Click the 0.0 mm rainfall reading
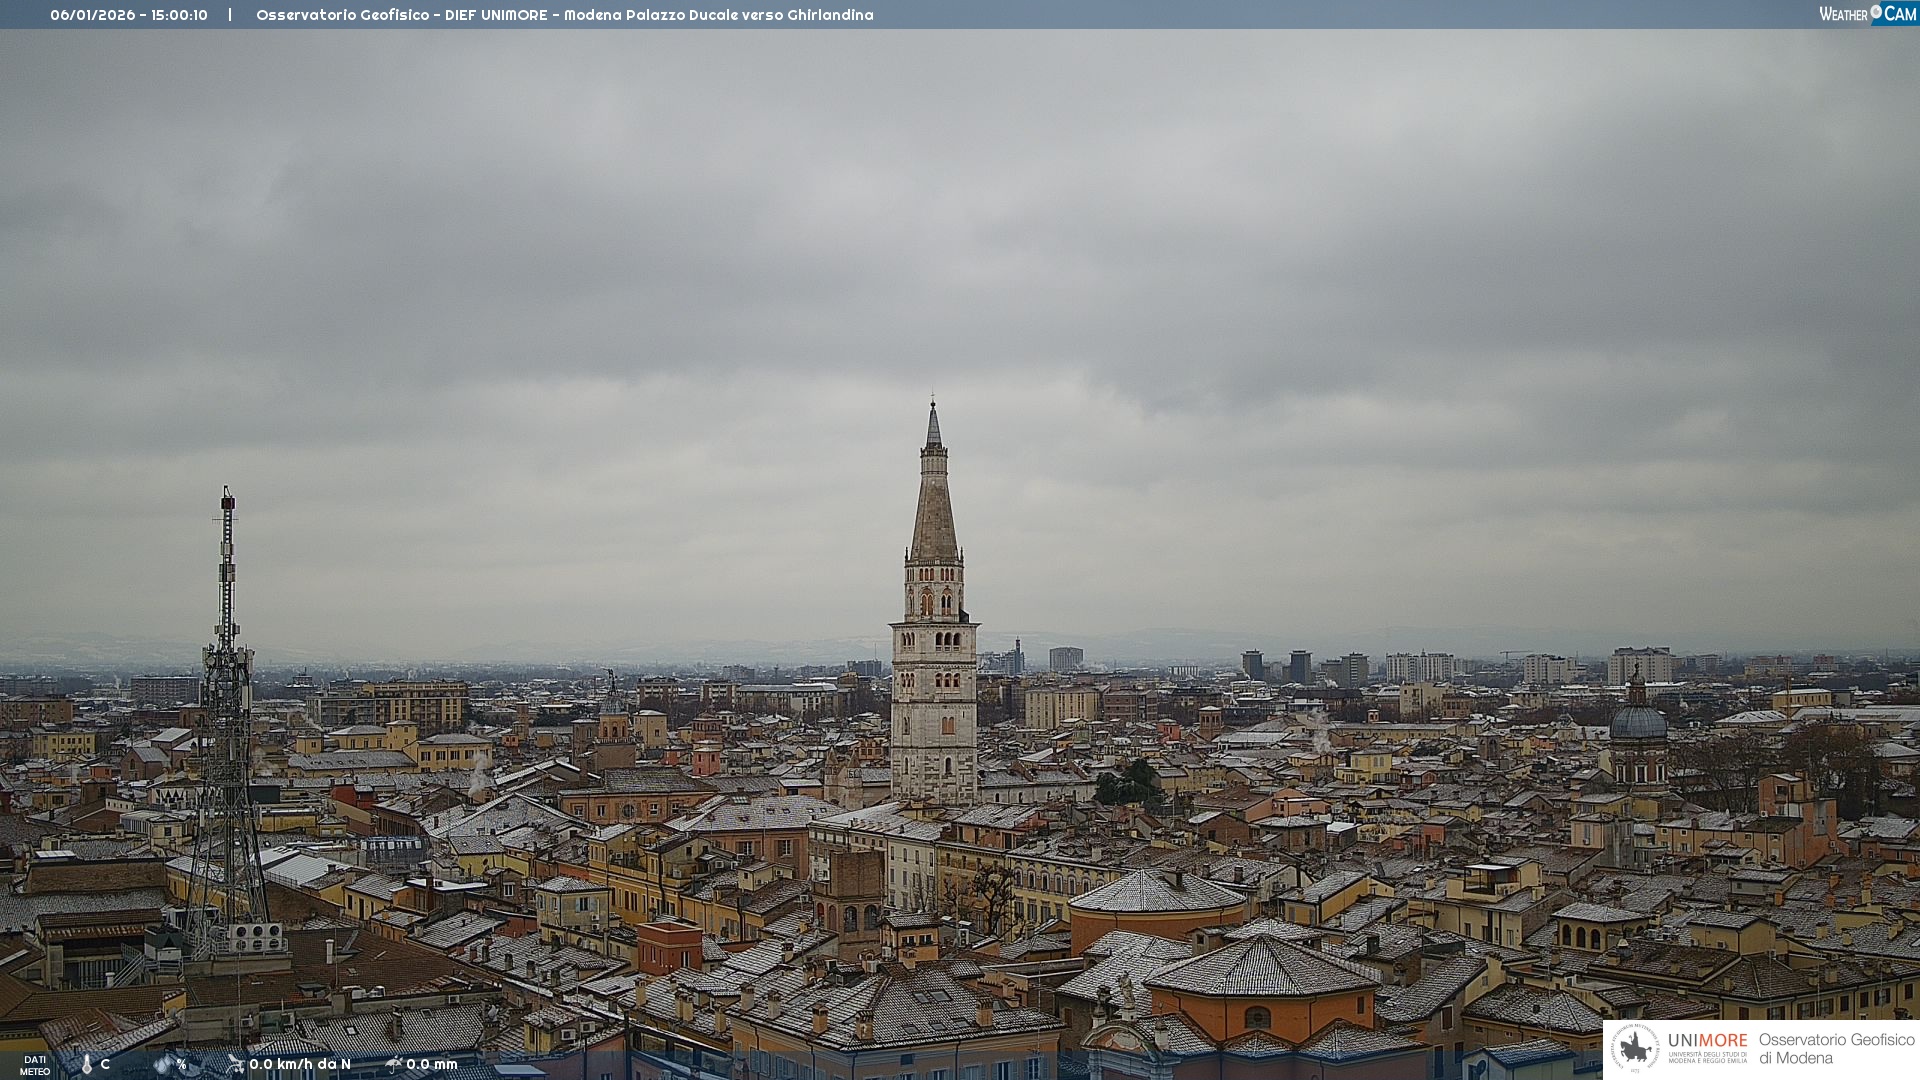This screenshot has height=1080, width=1920. 432,1064
